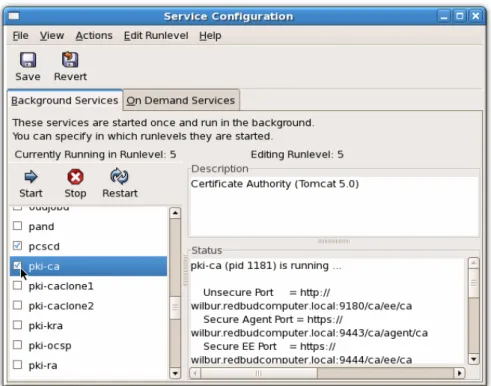This screenshot has height=386, width=491.
Task: Click the 'Editing Runlevel: 5' label
Action: [297, 155]
